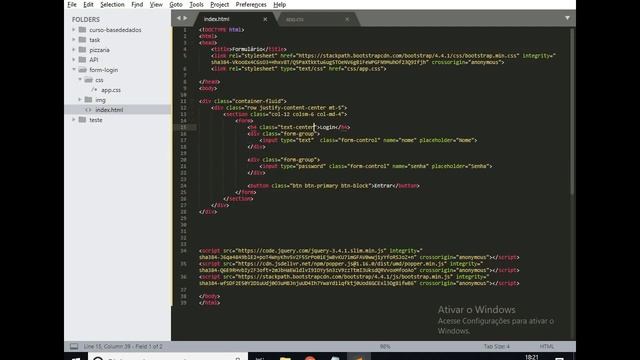Expand the curso-basededados folder arrow
The image size is (640, 360).
74,30
